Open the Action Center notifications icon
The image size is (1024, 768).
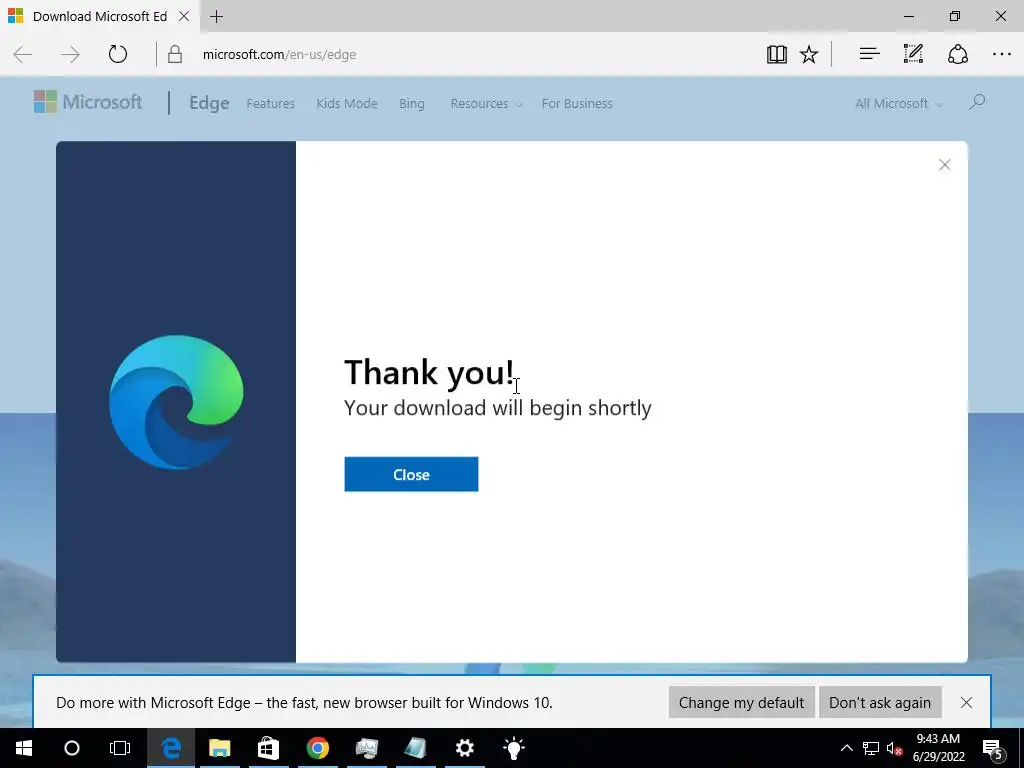tap(993, 748)
